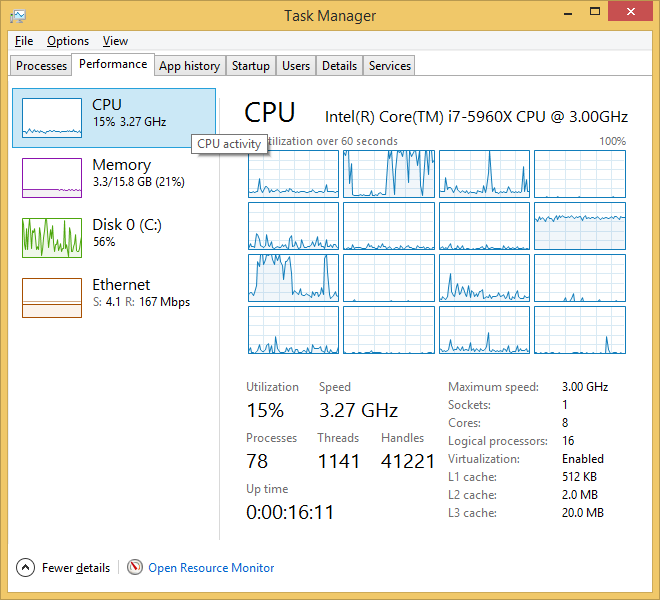Switch to the App history tab
This screenshot has height=600, width=660.
(x=190, y=66)
